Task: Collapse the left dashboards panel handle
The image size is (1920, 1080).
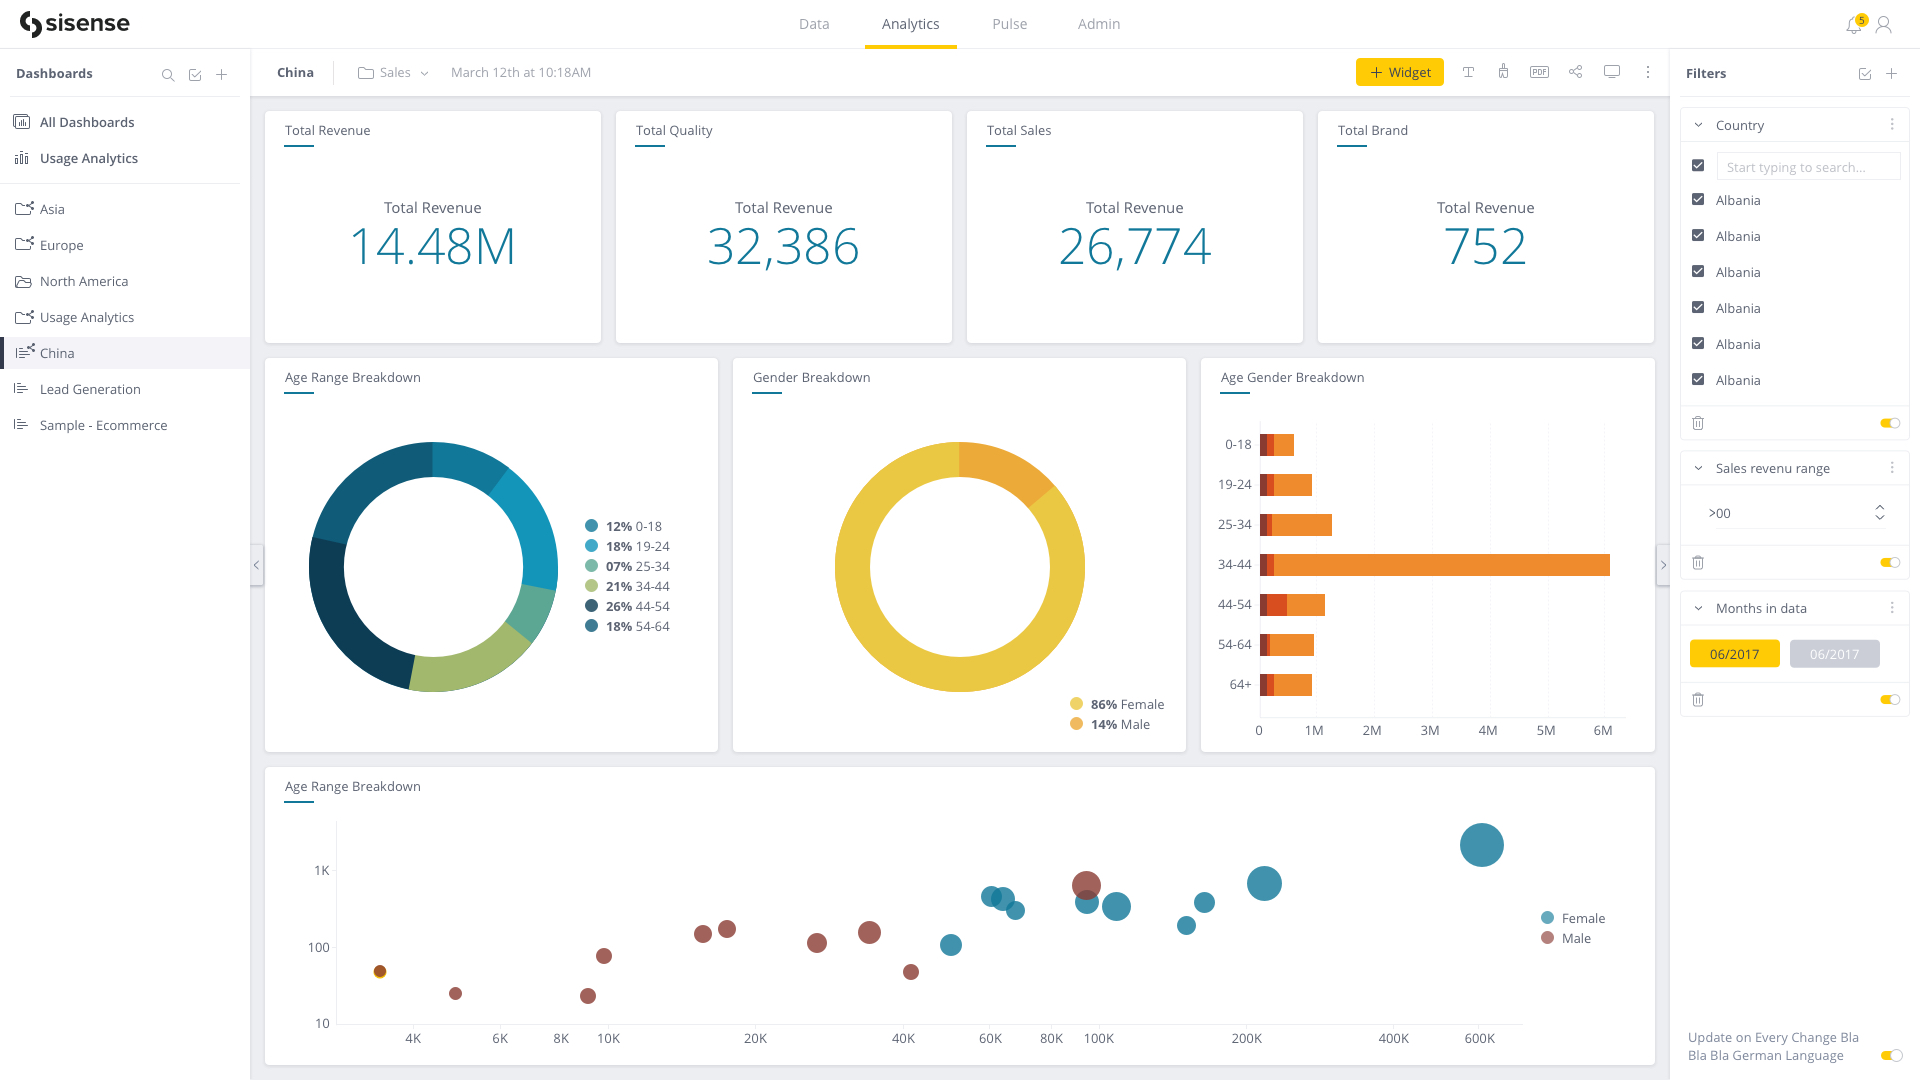Action: (x=257, y=565)
